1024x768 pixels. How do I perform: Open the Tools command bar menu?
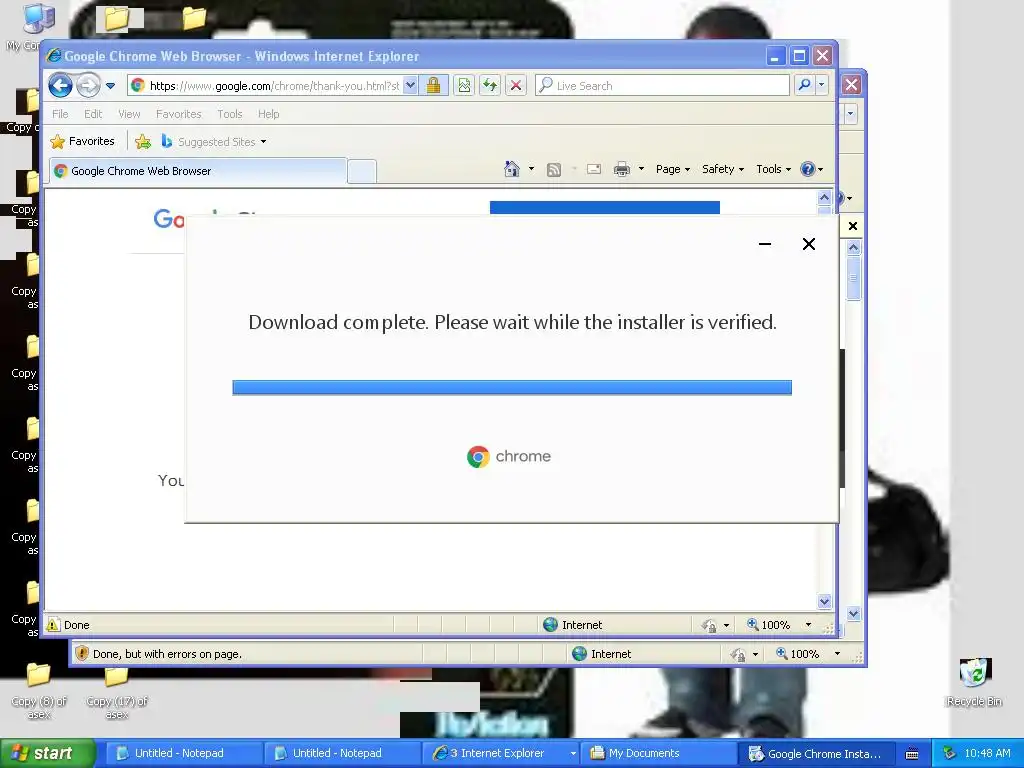[773, 169]
